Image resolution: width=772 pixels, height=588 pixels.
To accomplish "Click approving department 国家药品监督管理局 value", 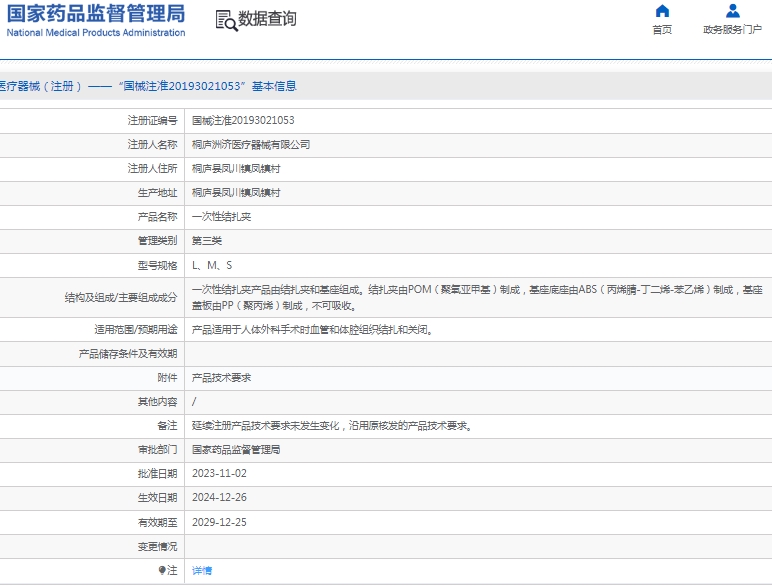I will pos(236,450).
